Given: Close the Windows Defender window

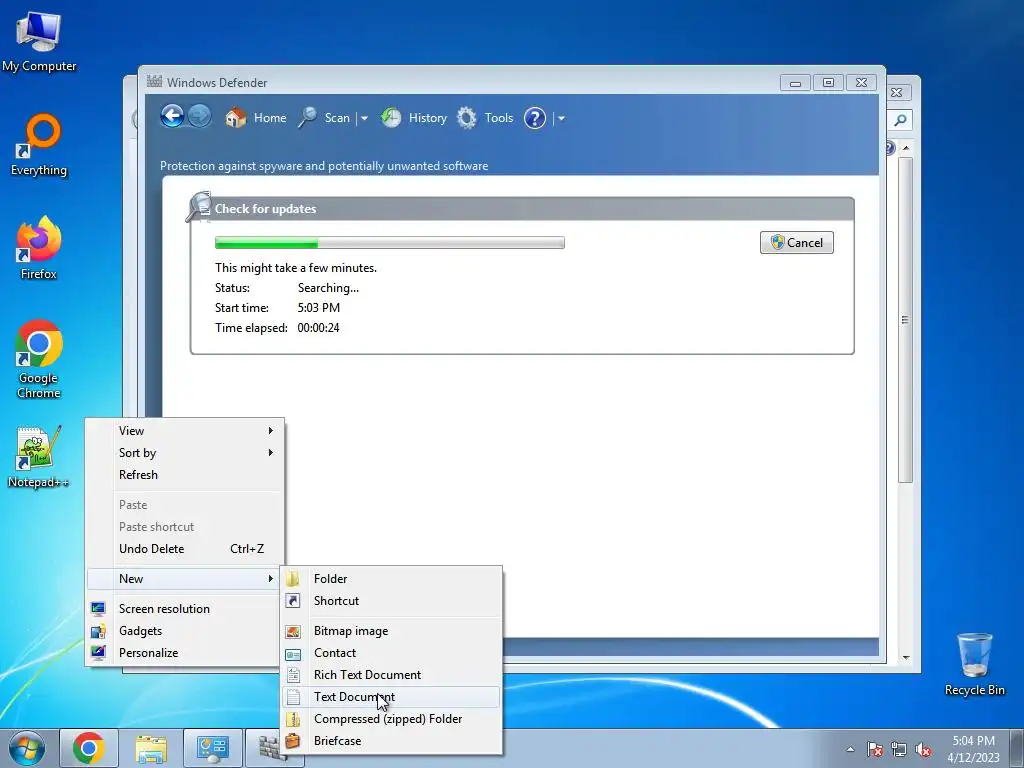Looking at the screenshot, I should [x=861, y=83].
